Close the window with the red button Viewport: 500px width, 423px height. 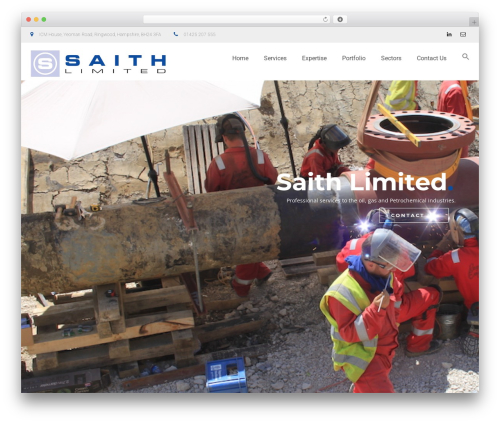(29, 19)
